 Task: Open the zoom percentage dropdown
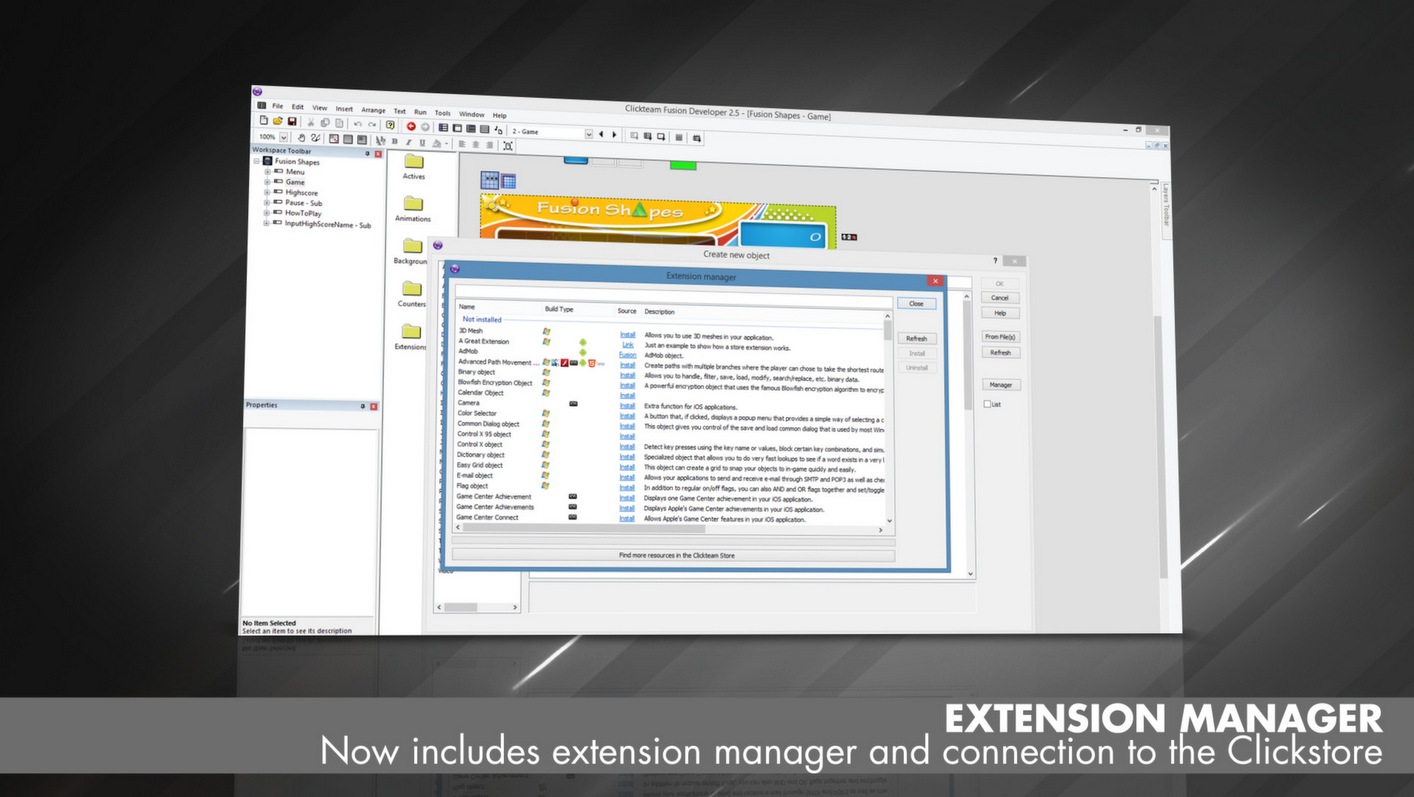click(284, 137)
